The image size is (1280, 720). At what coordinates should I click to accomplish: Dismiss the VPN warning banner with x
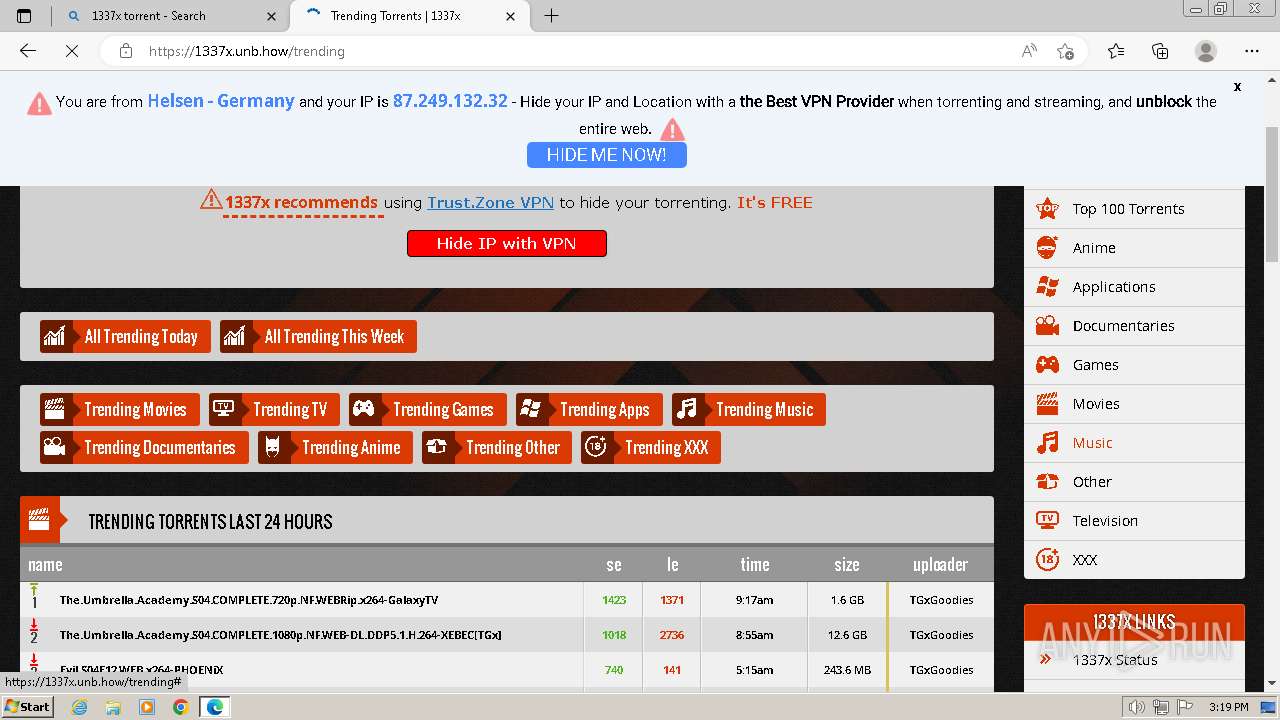click(x=1237, y=87)
